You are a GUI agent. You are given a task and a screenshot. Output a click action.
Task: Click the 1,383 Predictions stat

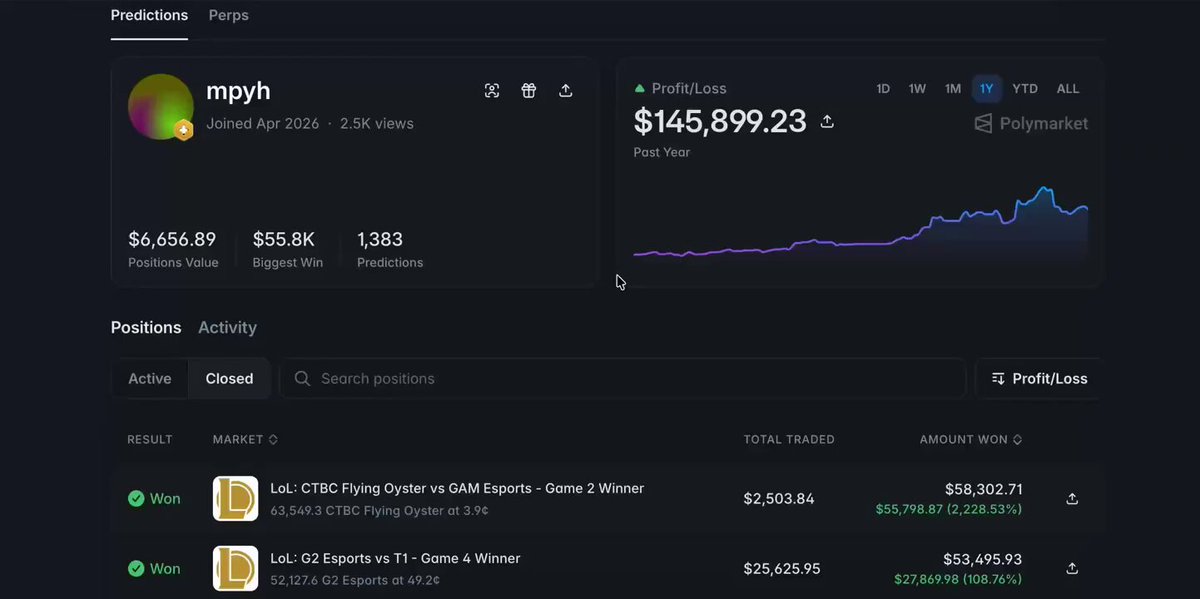(x=390, y=249)
